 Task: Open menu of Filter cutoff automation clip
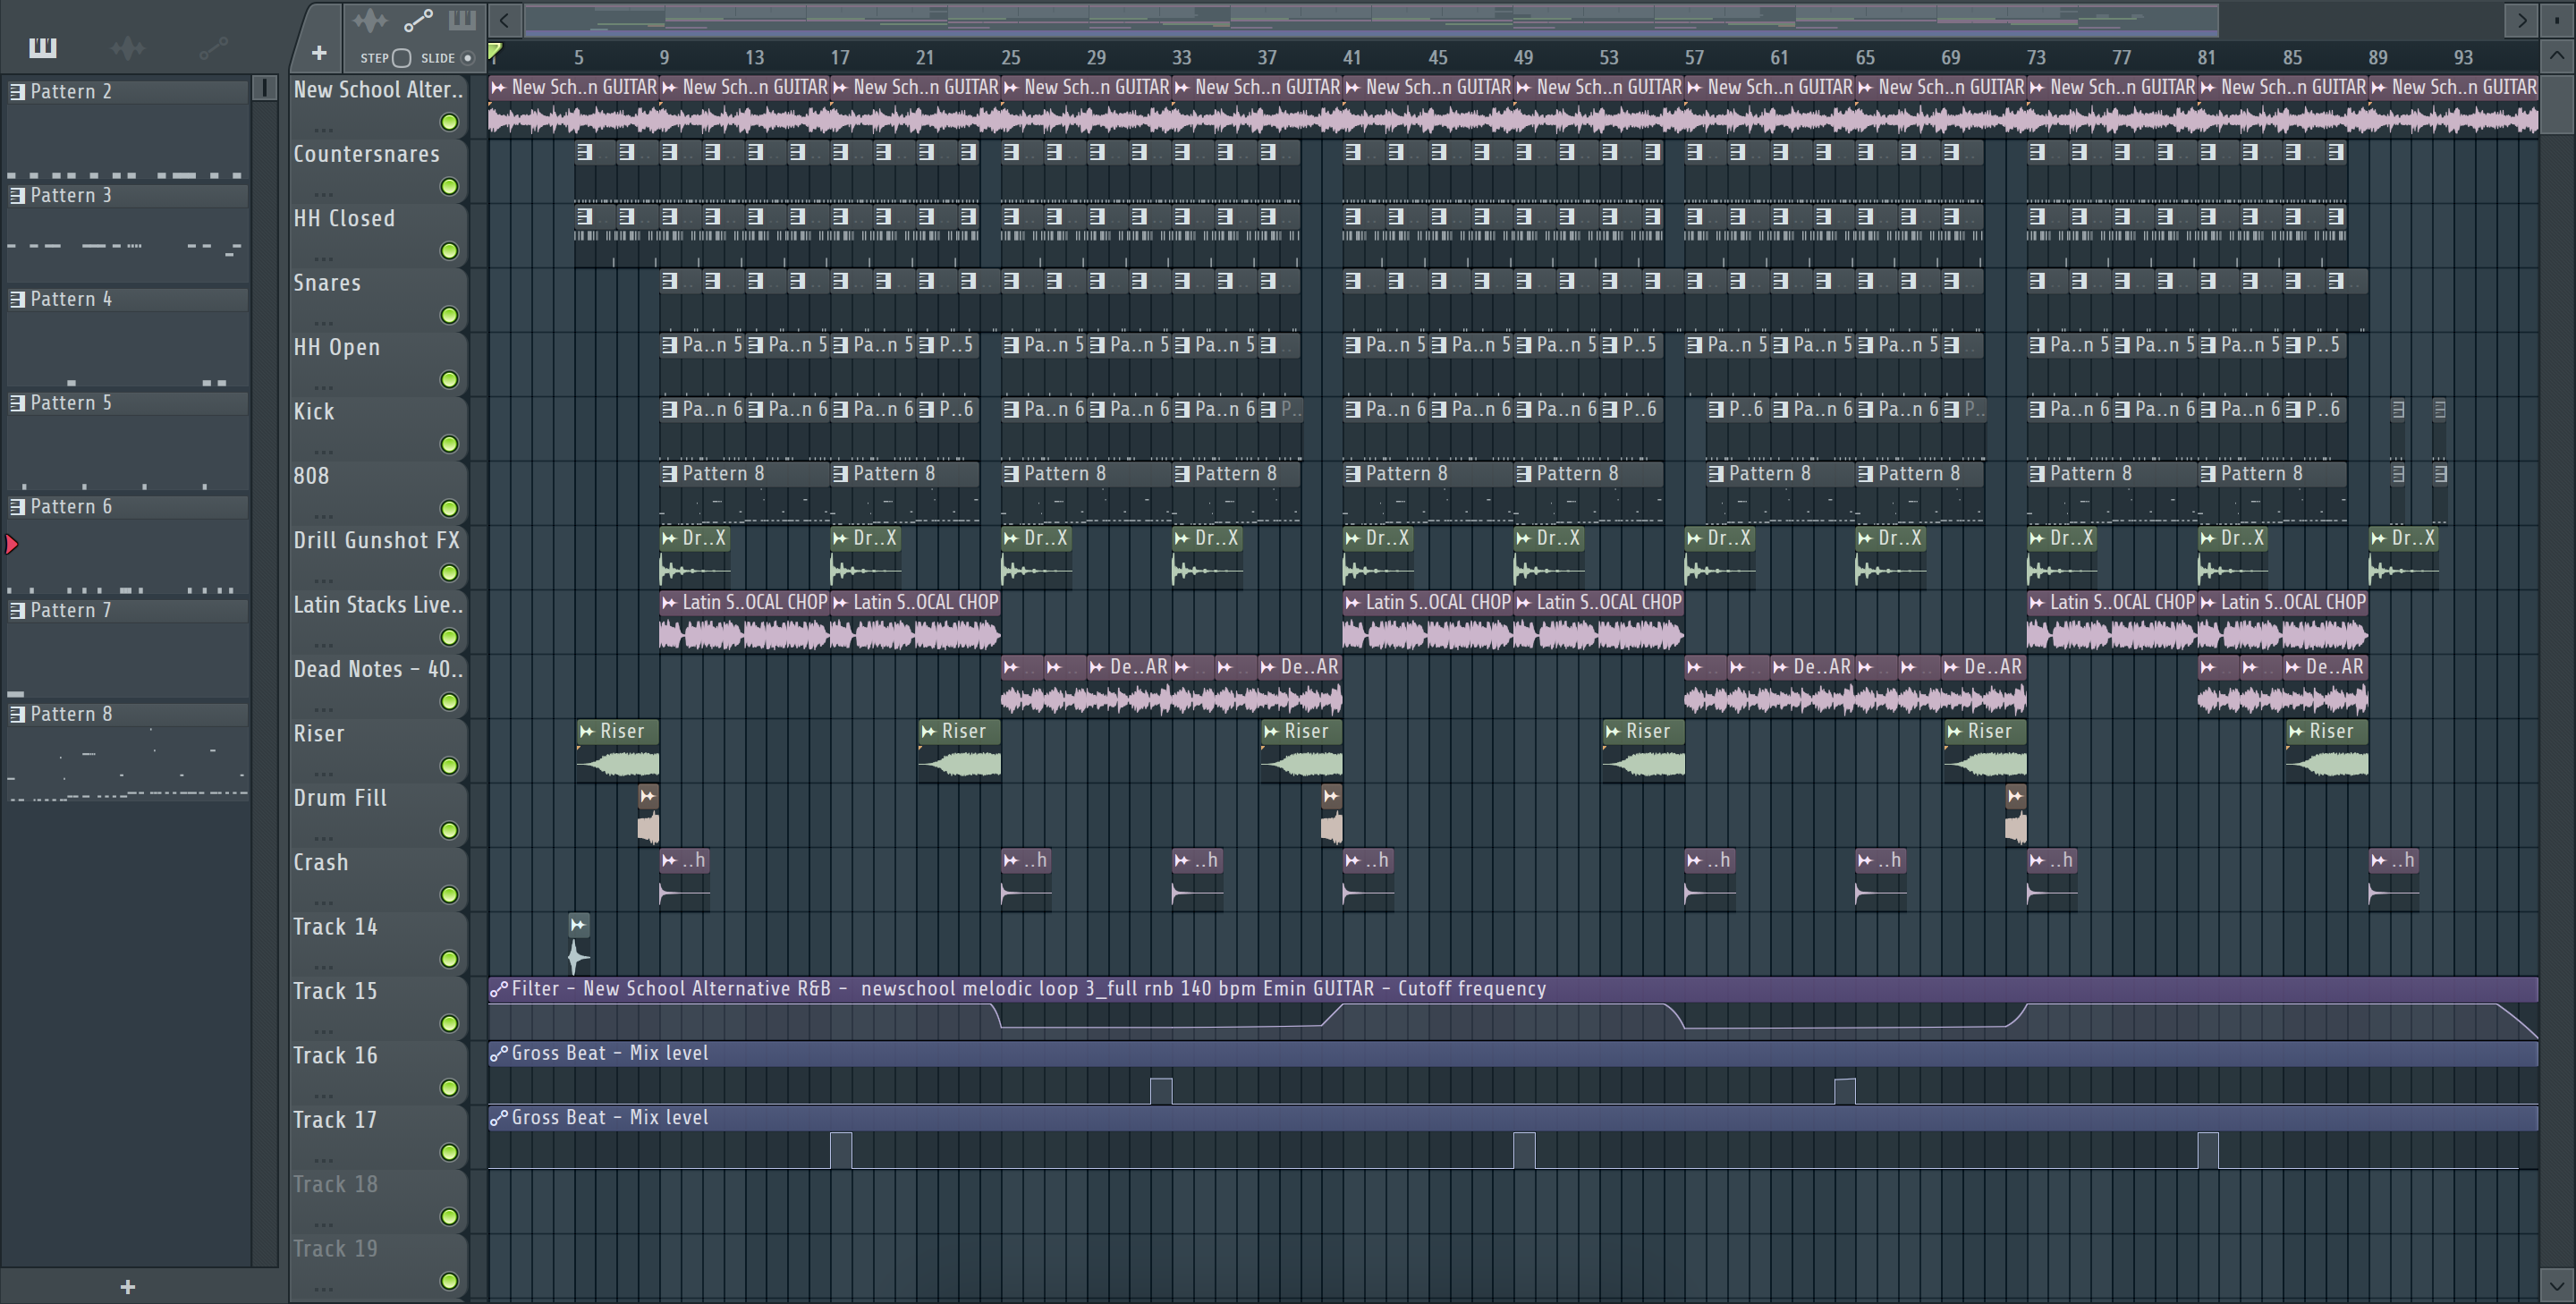[498, 989]
